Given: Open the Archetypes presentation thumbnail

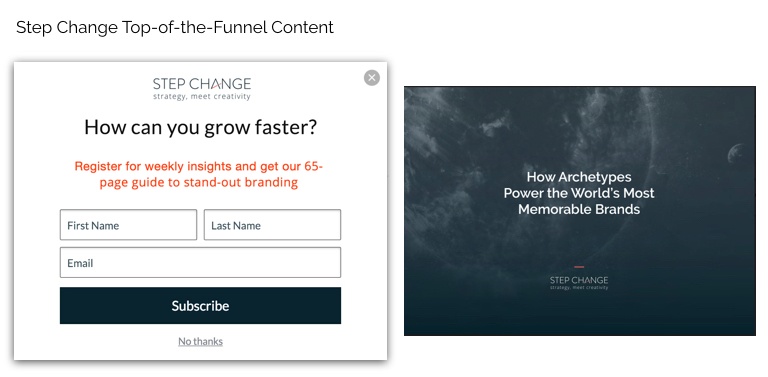Looking at the screenshot, I should point(579,211).
